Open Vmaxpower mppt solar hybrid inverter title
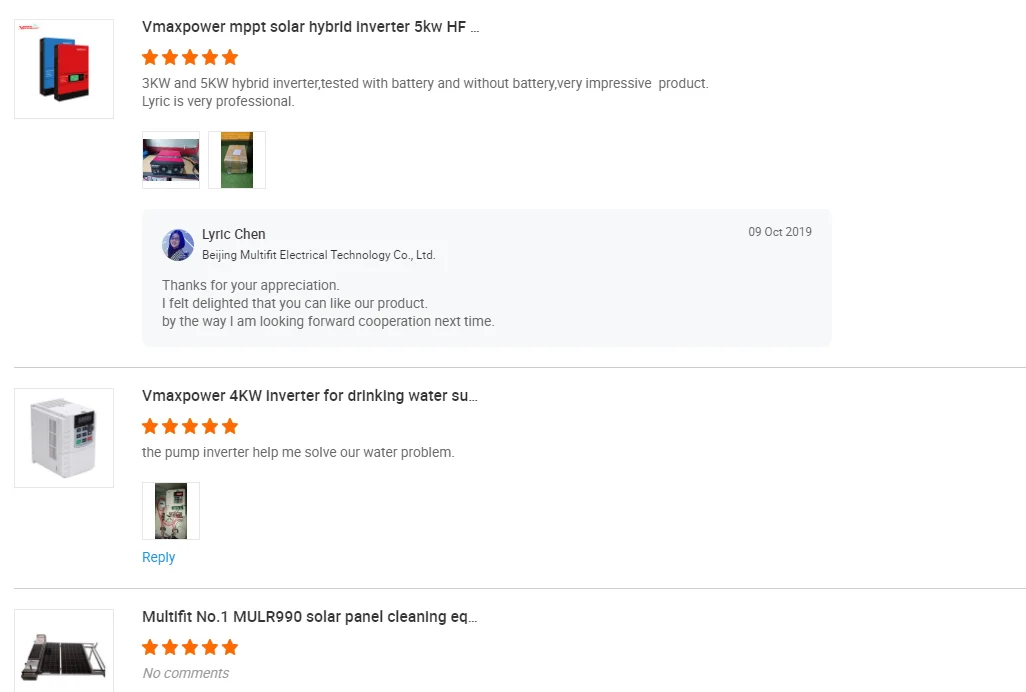Screen dimensions: 1026x692 [x=310, y=27]
